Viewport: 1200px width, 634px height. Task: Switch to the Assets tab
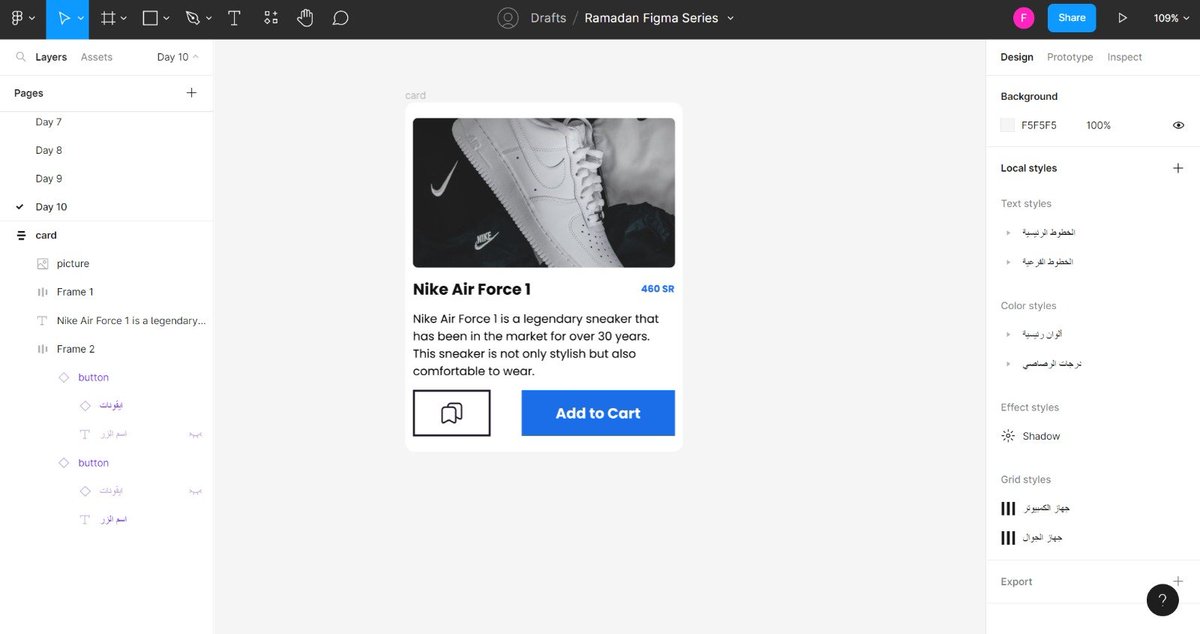tap(97, 57)
